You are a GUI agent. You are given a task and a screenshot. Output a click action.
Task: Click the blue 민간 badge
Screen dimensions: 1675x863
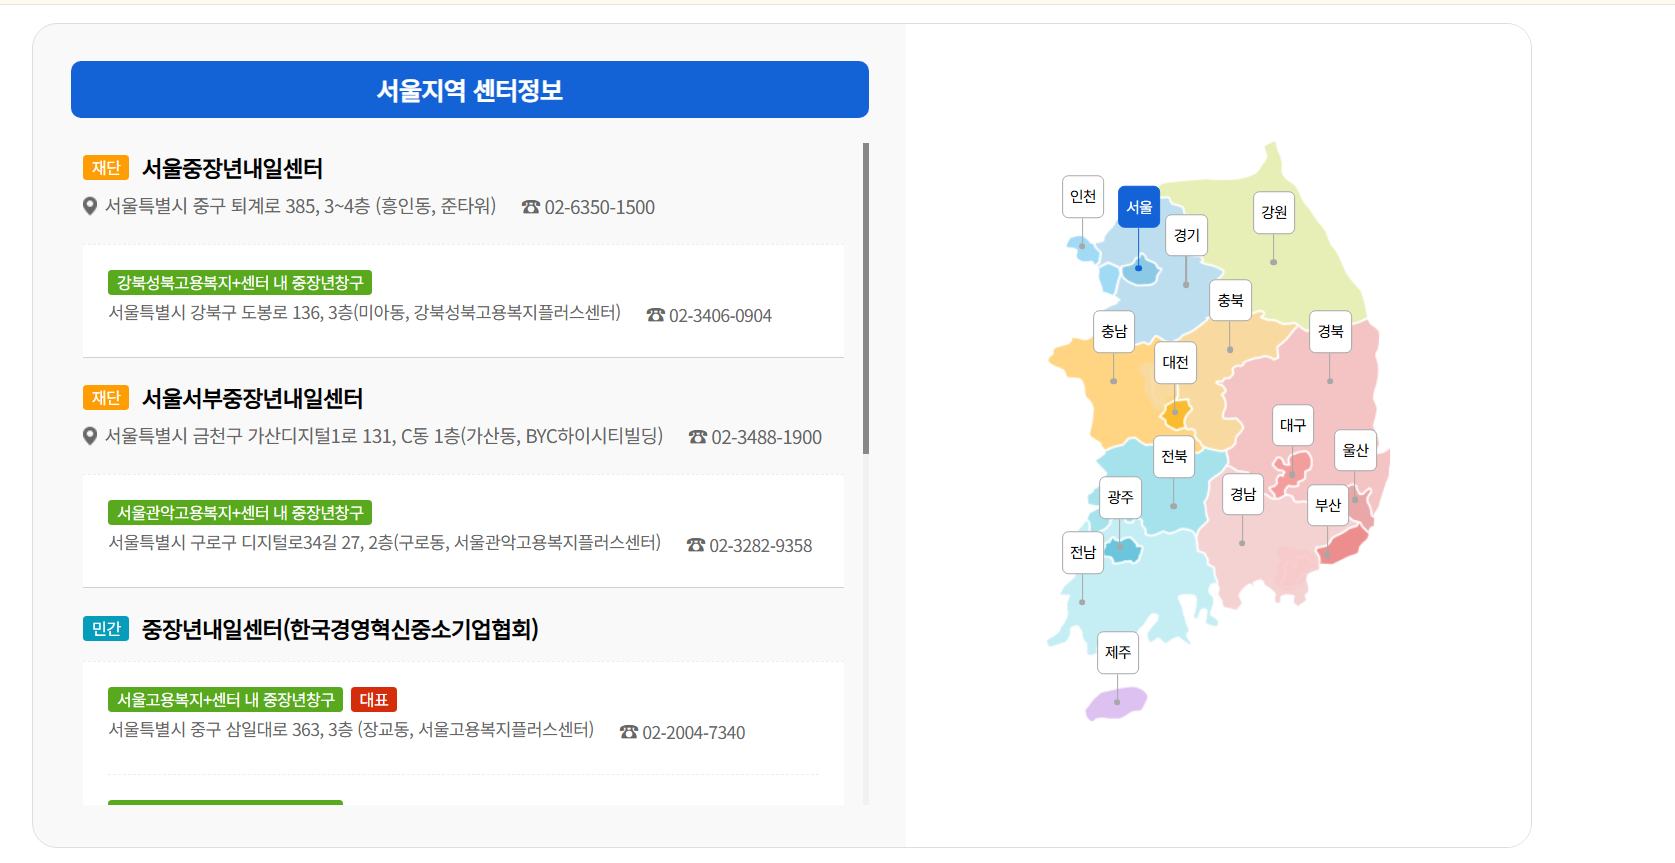click(x=106, y=629)
